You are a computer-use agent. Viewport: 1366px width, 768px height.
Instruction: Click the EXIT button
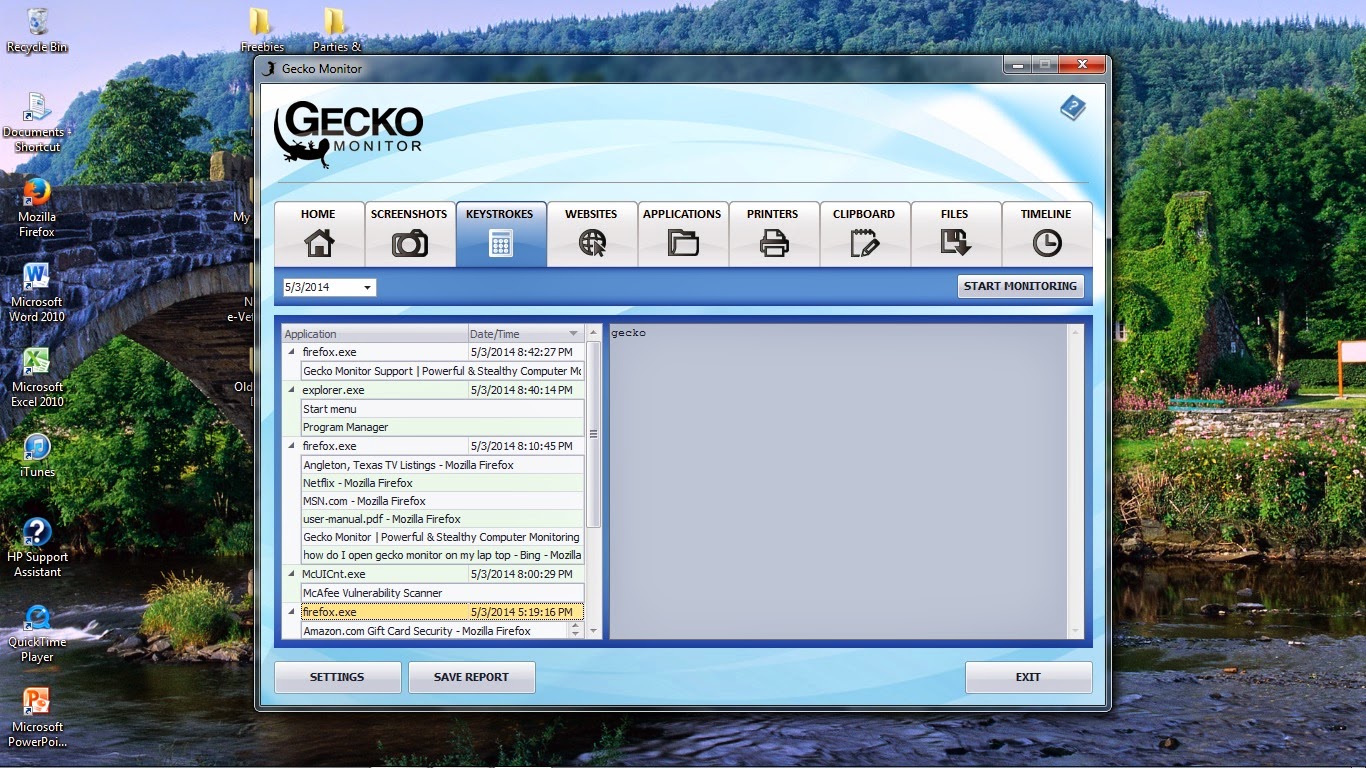(x=1028, y=677)
